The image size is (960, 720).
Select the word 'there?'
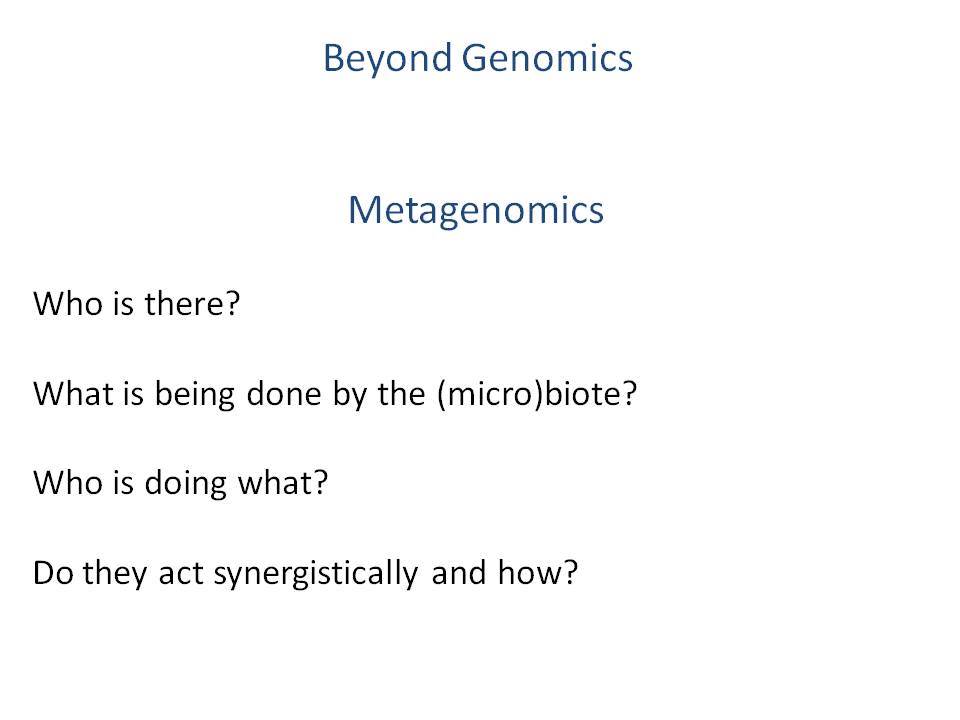pyautogui.click(x=192, y=304)
